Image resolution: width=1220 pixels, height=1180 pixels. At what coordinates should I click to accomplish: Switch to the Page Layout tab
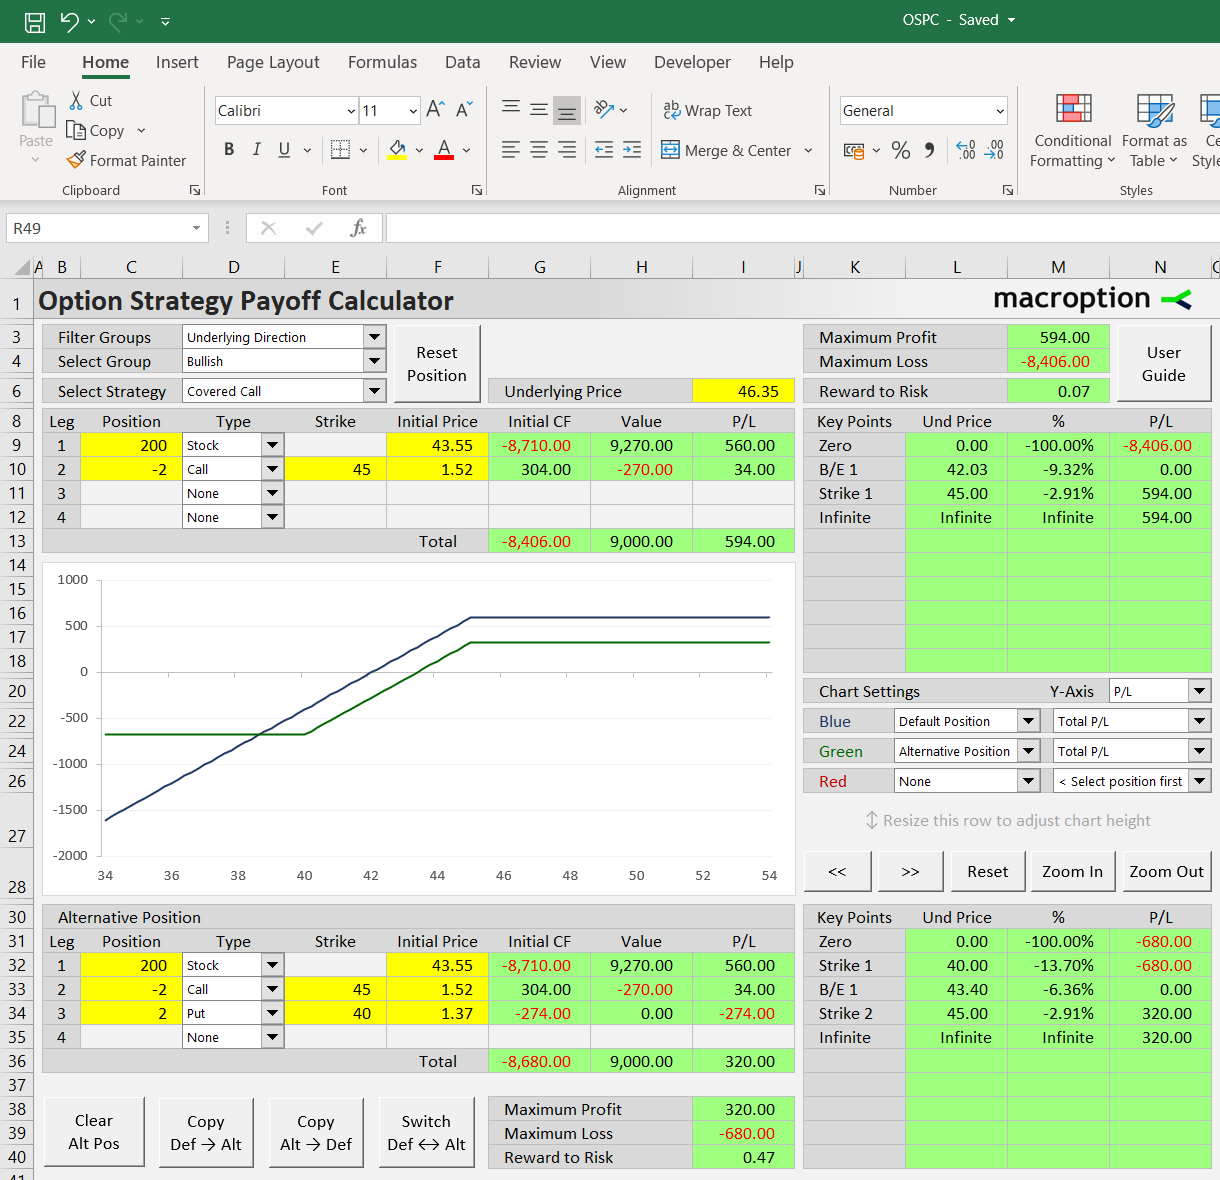pyautogui.click(x=273, y=62)
